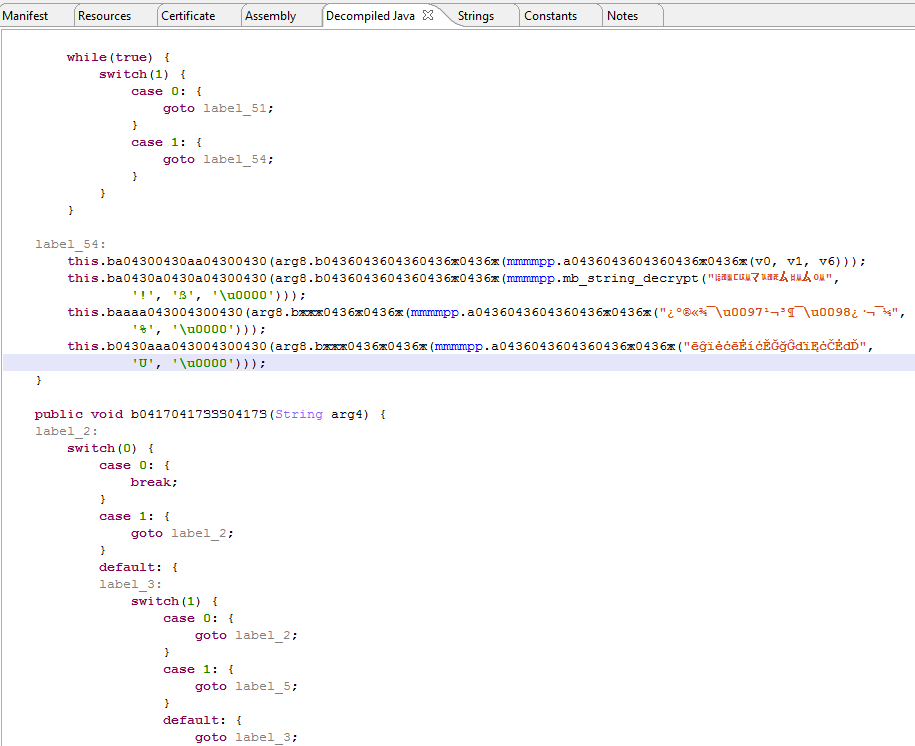Viewport: 915px width, 746px height.
Task: Click this.b0430aaa043004300430 call
Action: (x=167, y=346)
